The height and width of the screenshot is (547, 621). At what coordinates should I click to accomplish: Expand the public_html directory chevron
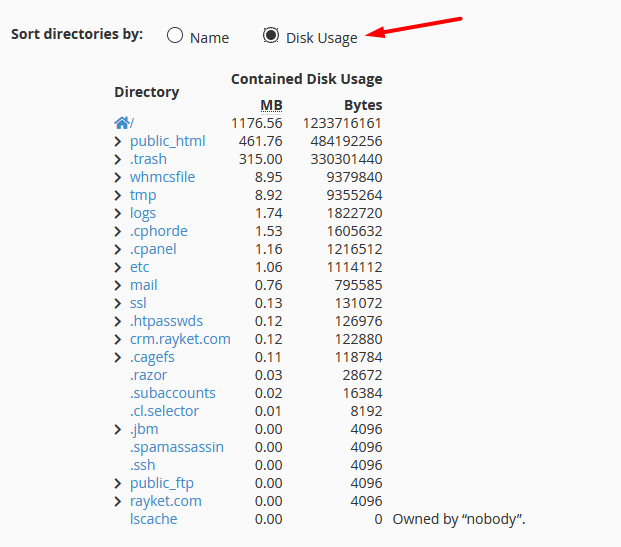point(118,141)
